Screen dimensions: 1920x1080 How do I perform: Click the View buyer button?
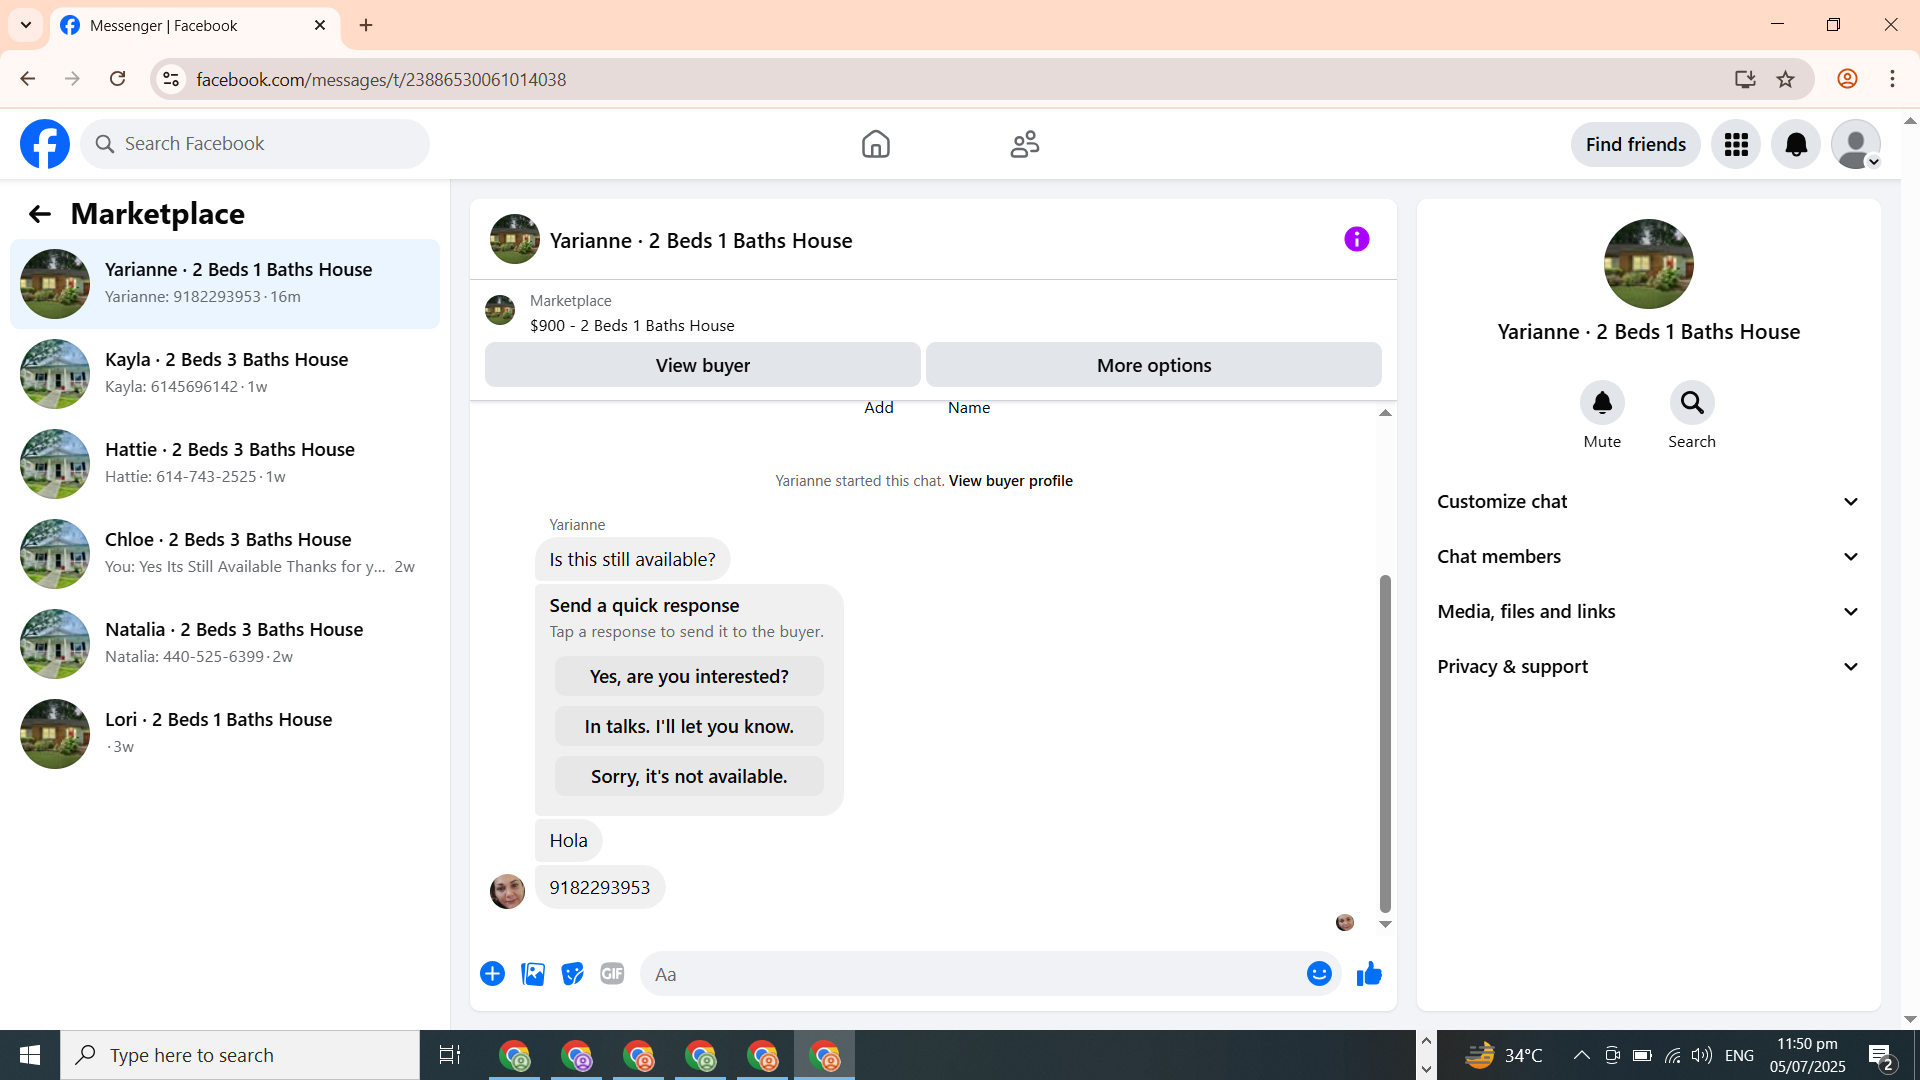point(702,365)
